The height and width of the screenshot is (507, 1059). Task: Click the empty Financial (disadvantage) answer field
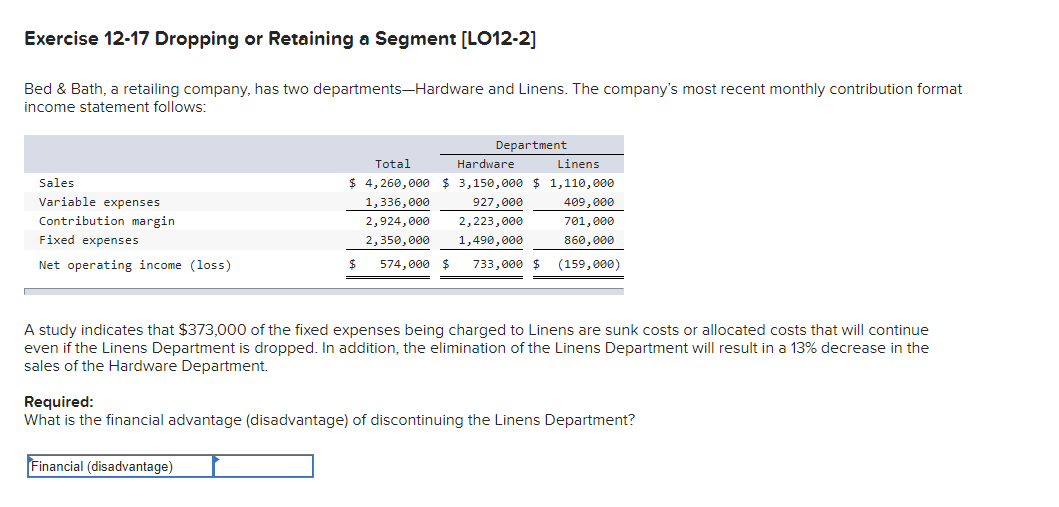263,466
